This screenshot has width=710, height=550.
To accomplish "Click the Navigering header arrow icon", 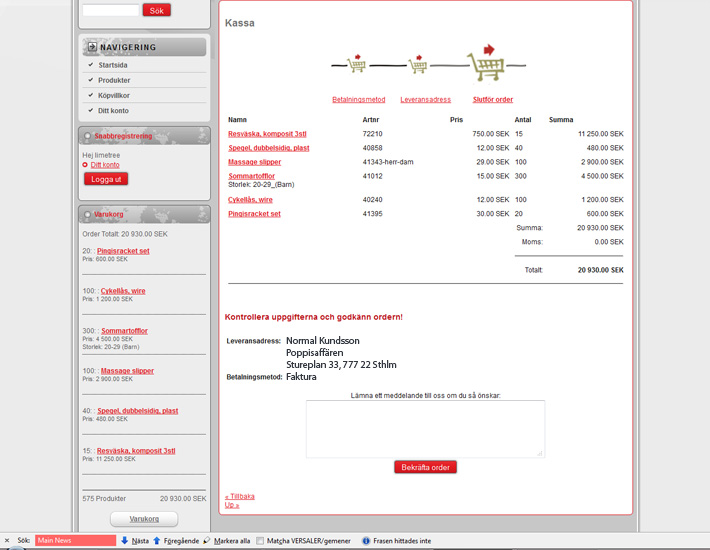I will [92, 47].
